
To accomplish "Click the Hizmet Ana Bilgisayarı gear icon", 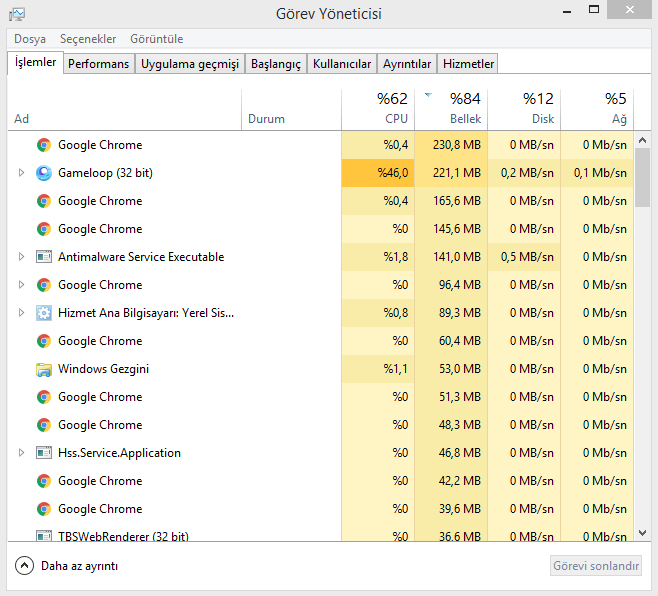I will 44,313.
